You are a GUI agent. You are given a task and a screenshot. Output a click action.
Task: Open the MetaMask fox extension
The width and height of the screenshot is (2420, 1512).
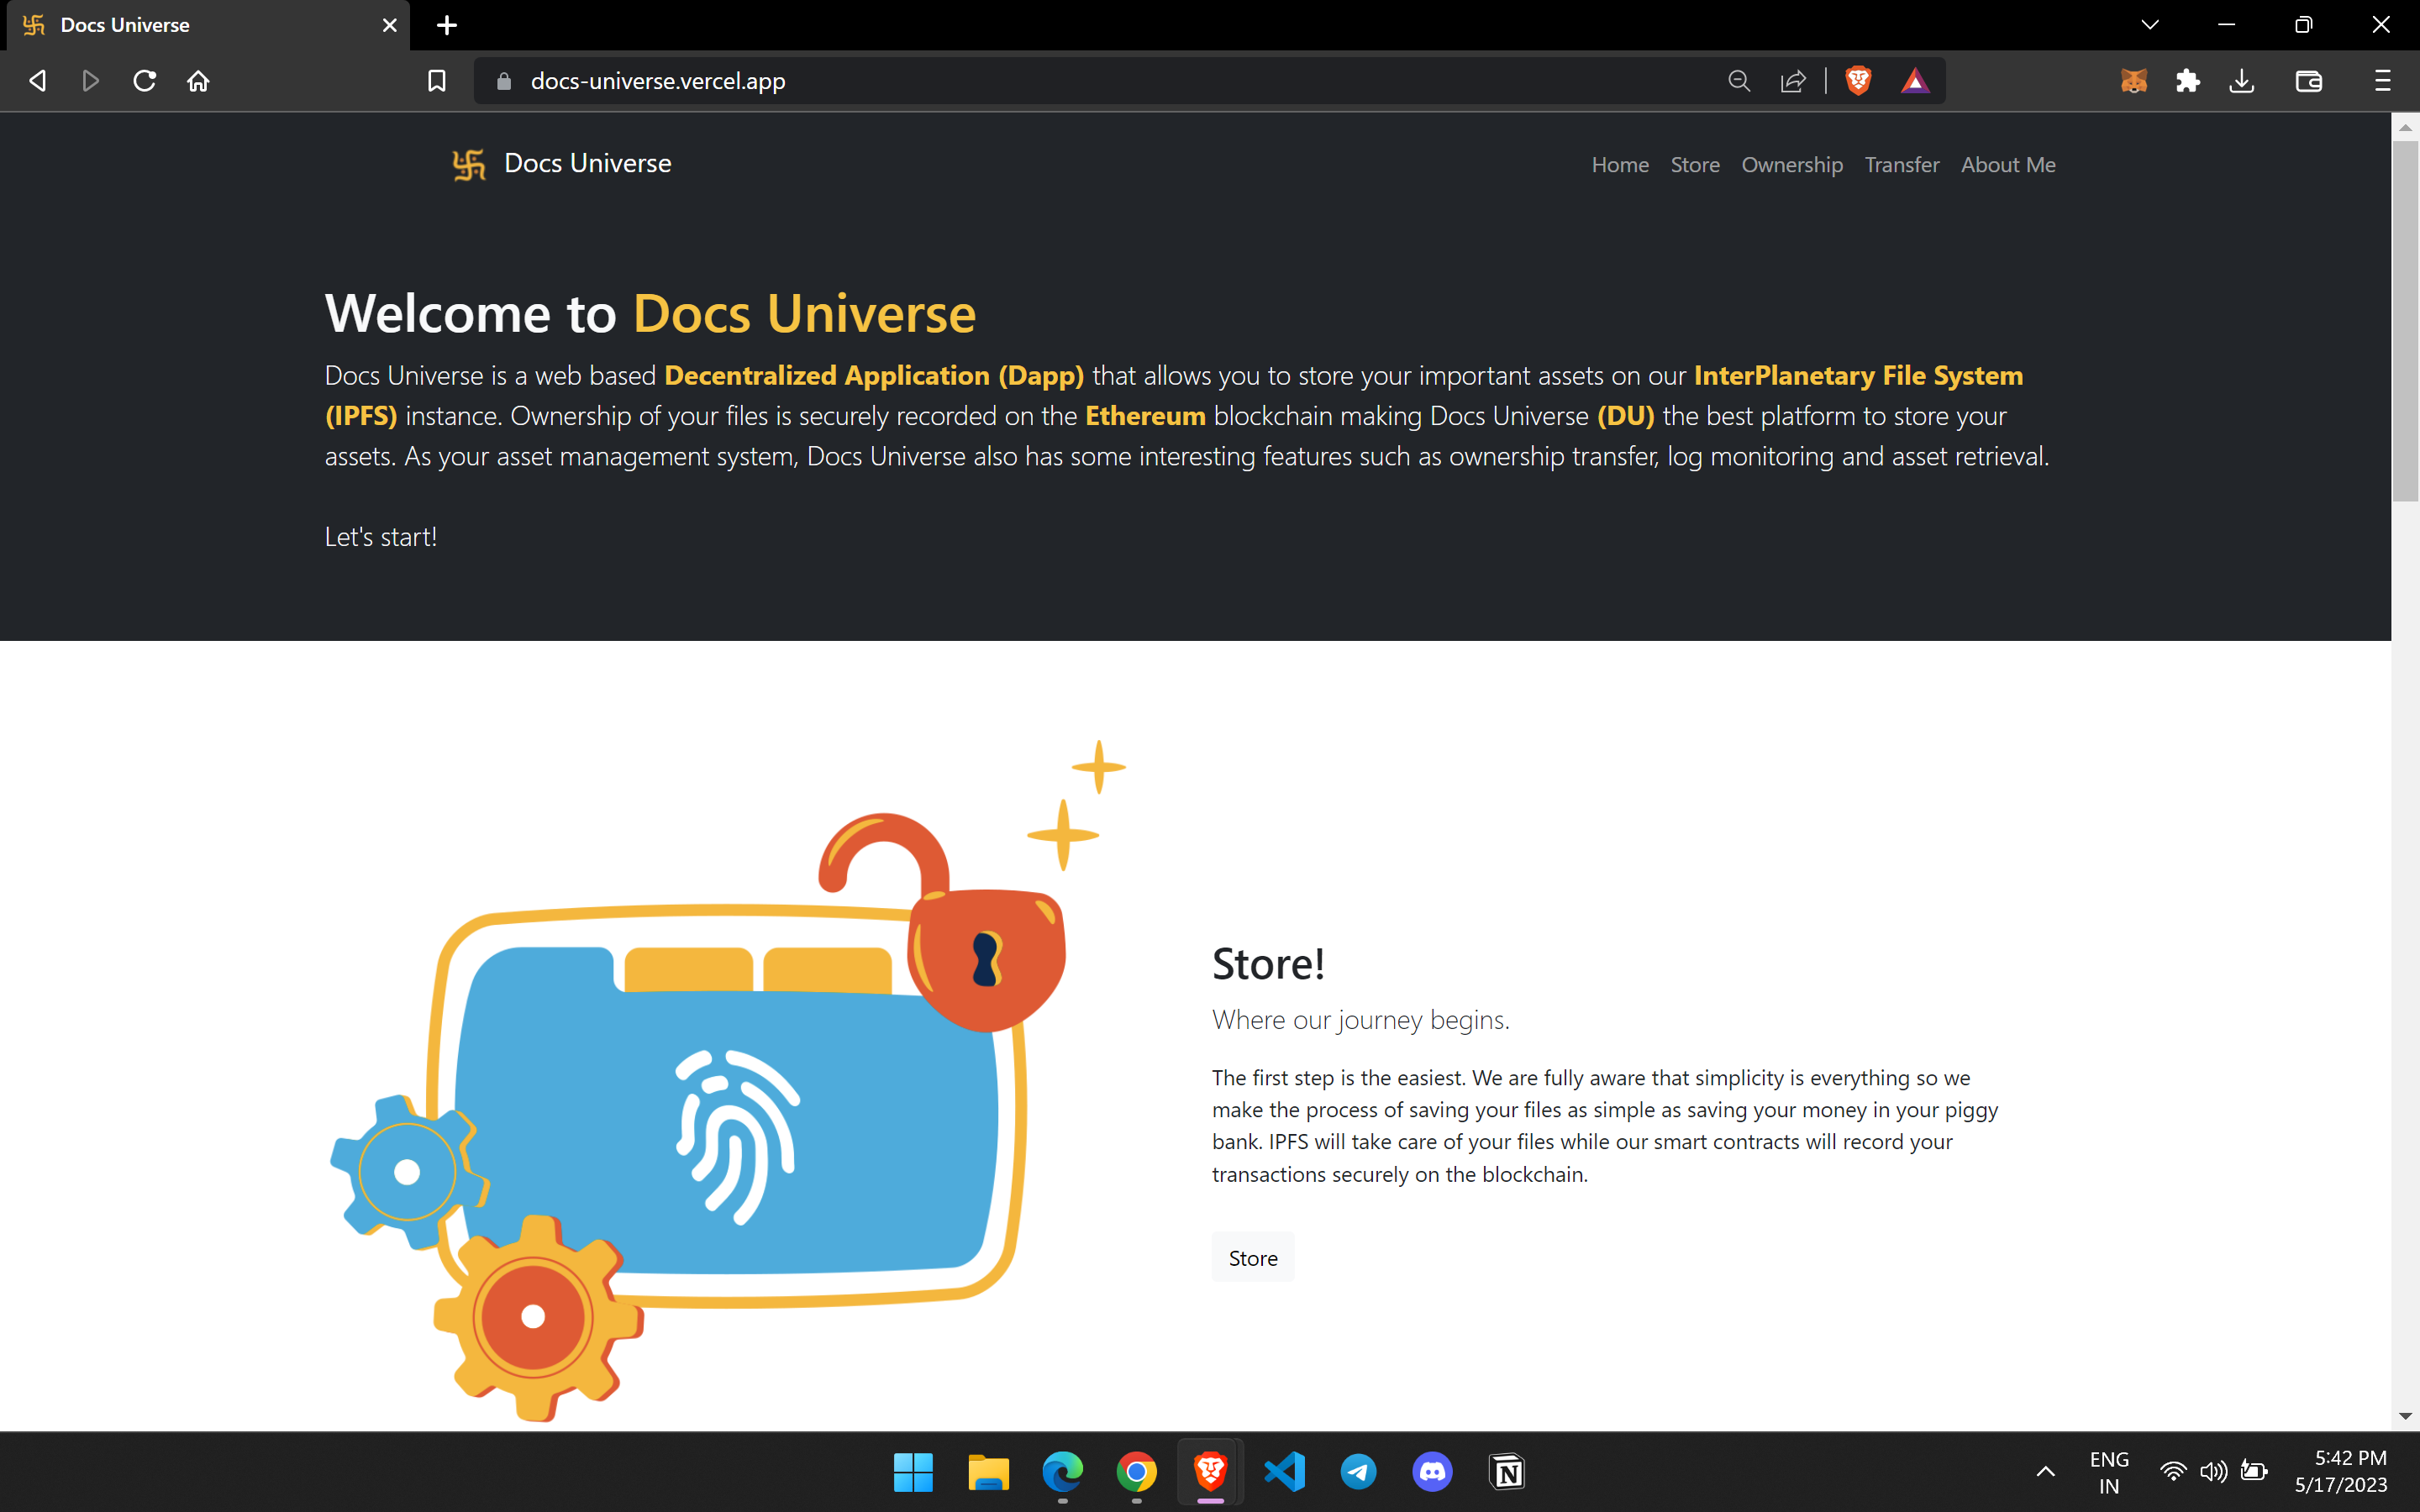click(x=2133, y=81)
